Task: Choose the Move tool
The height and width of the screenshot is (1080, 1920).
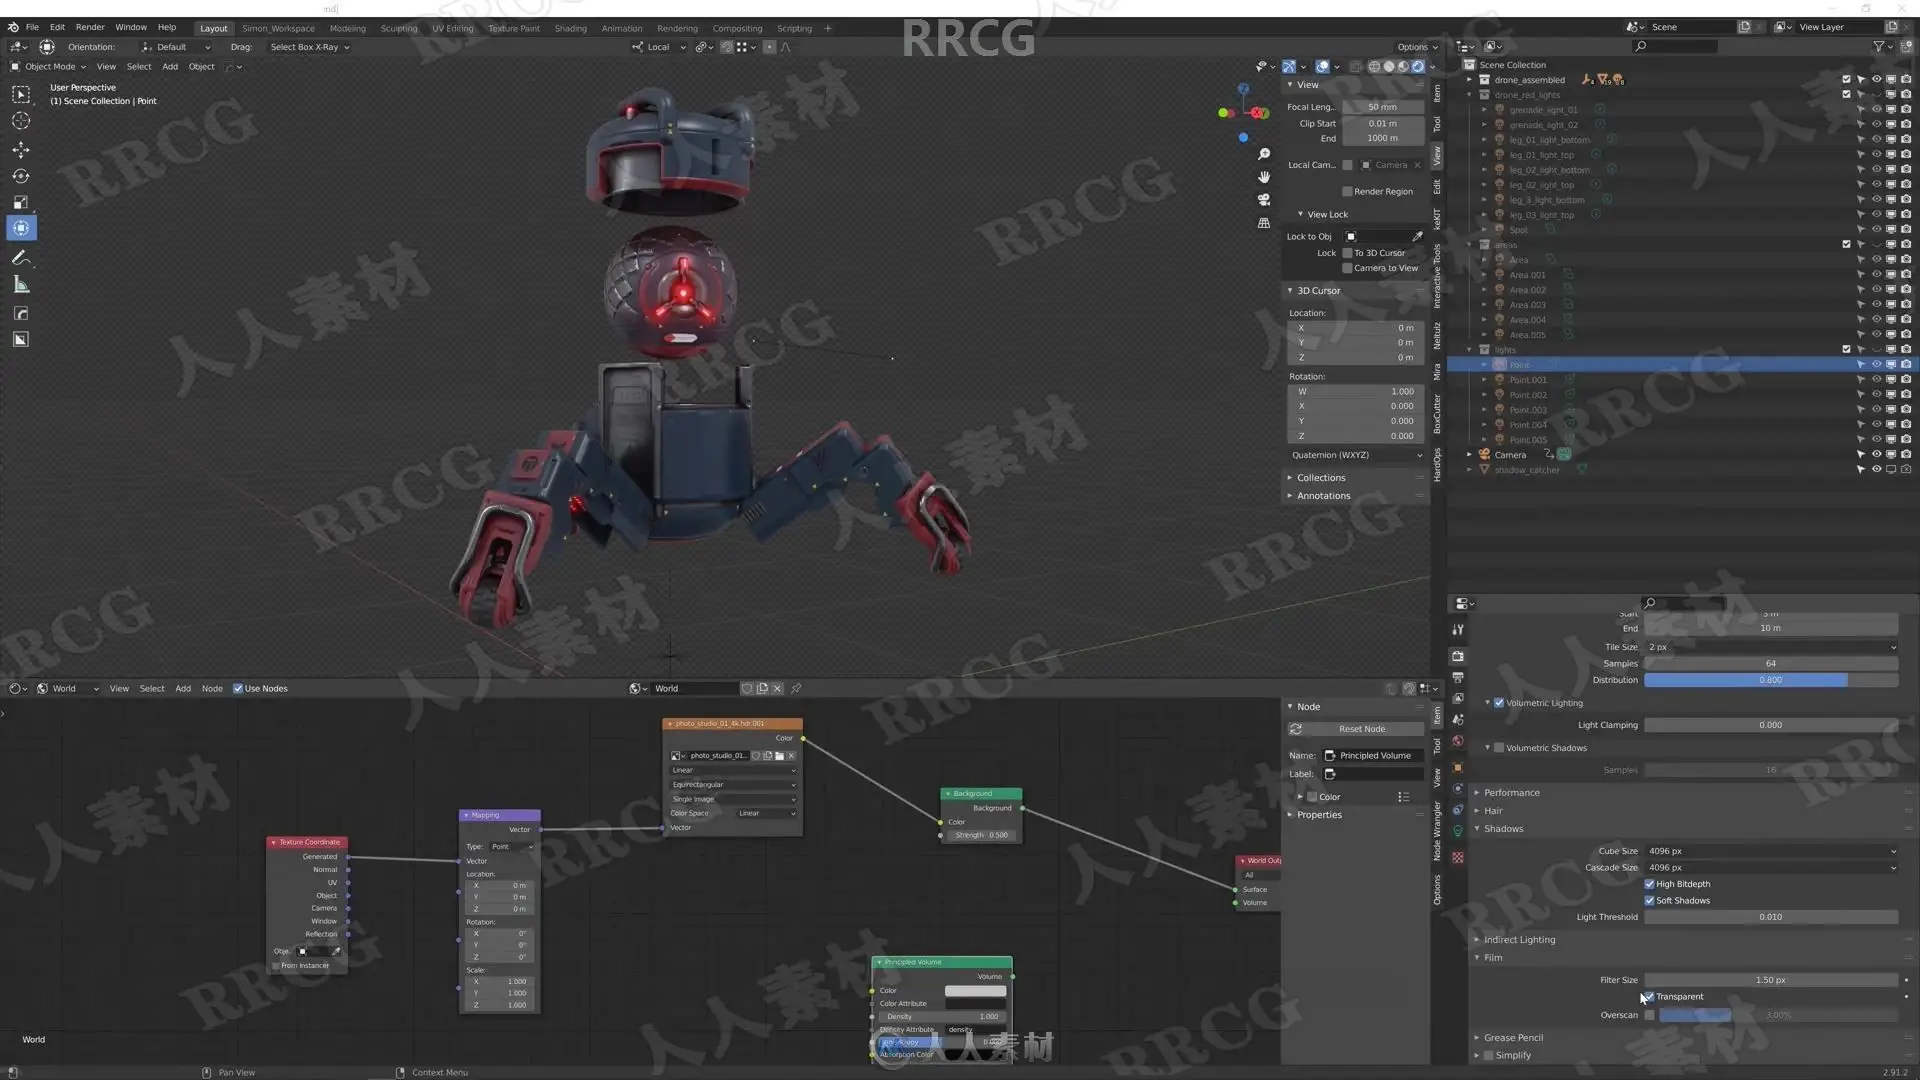Action: coord(21,149)
